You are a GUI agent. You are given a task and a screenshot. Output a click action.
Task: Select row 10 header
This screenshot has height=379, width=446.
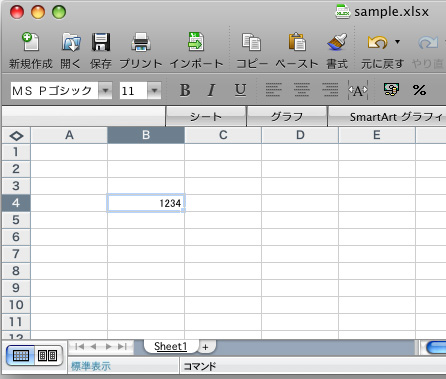[x=16, y=305]
